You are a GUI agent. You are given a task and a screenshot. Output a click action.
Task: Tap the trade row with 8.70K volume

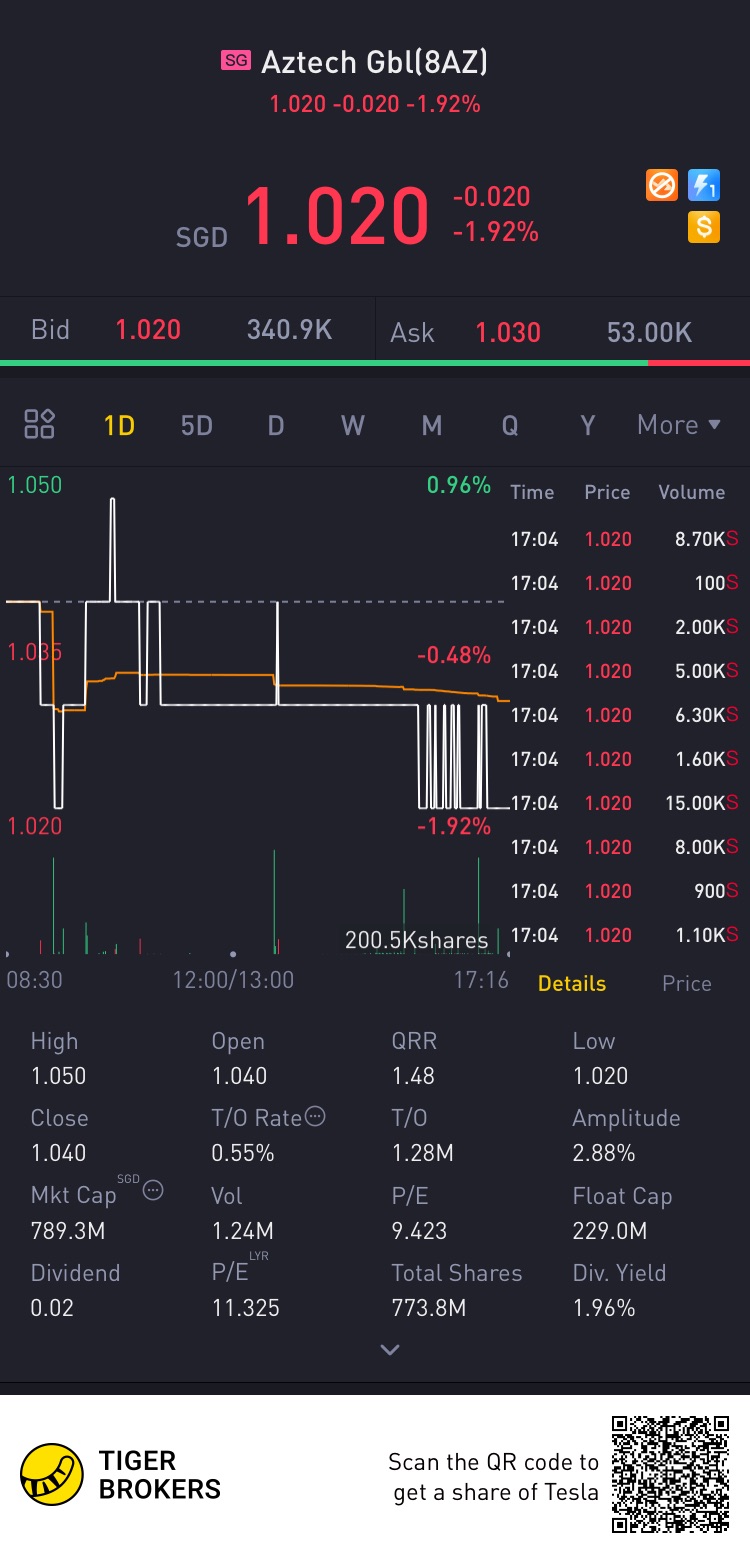click(625, 539)
